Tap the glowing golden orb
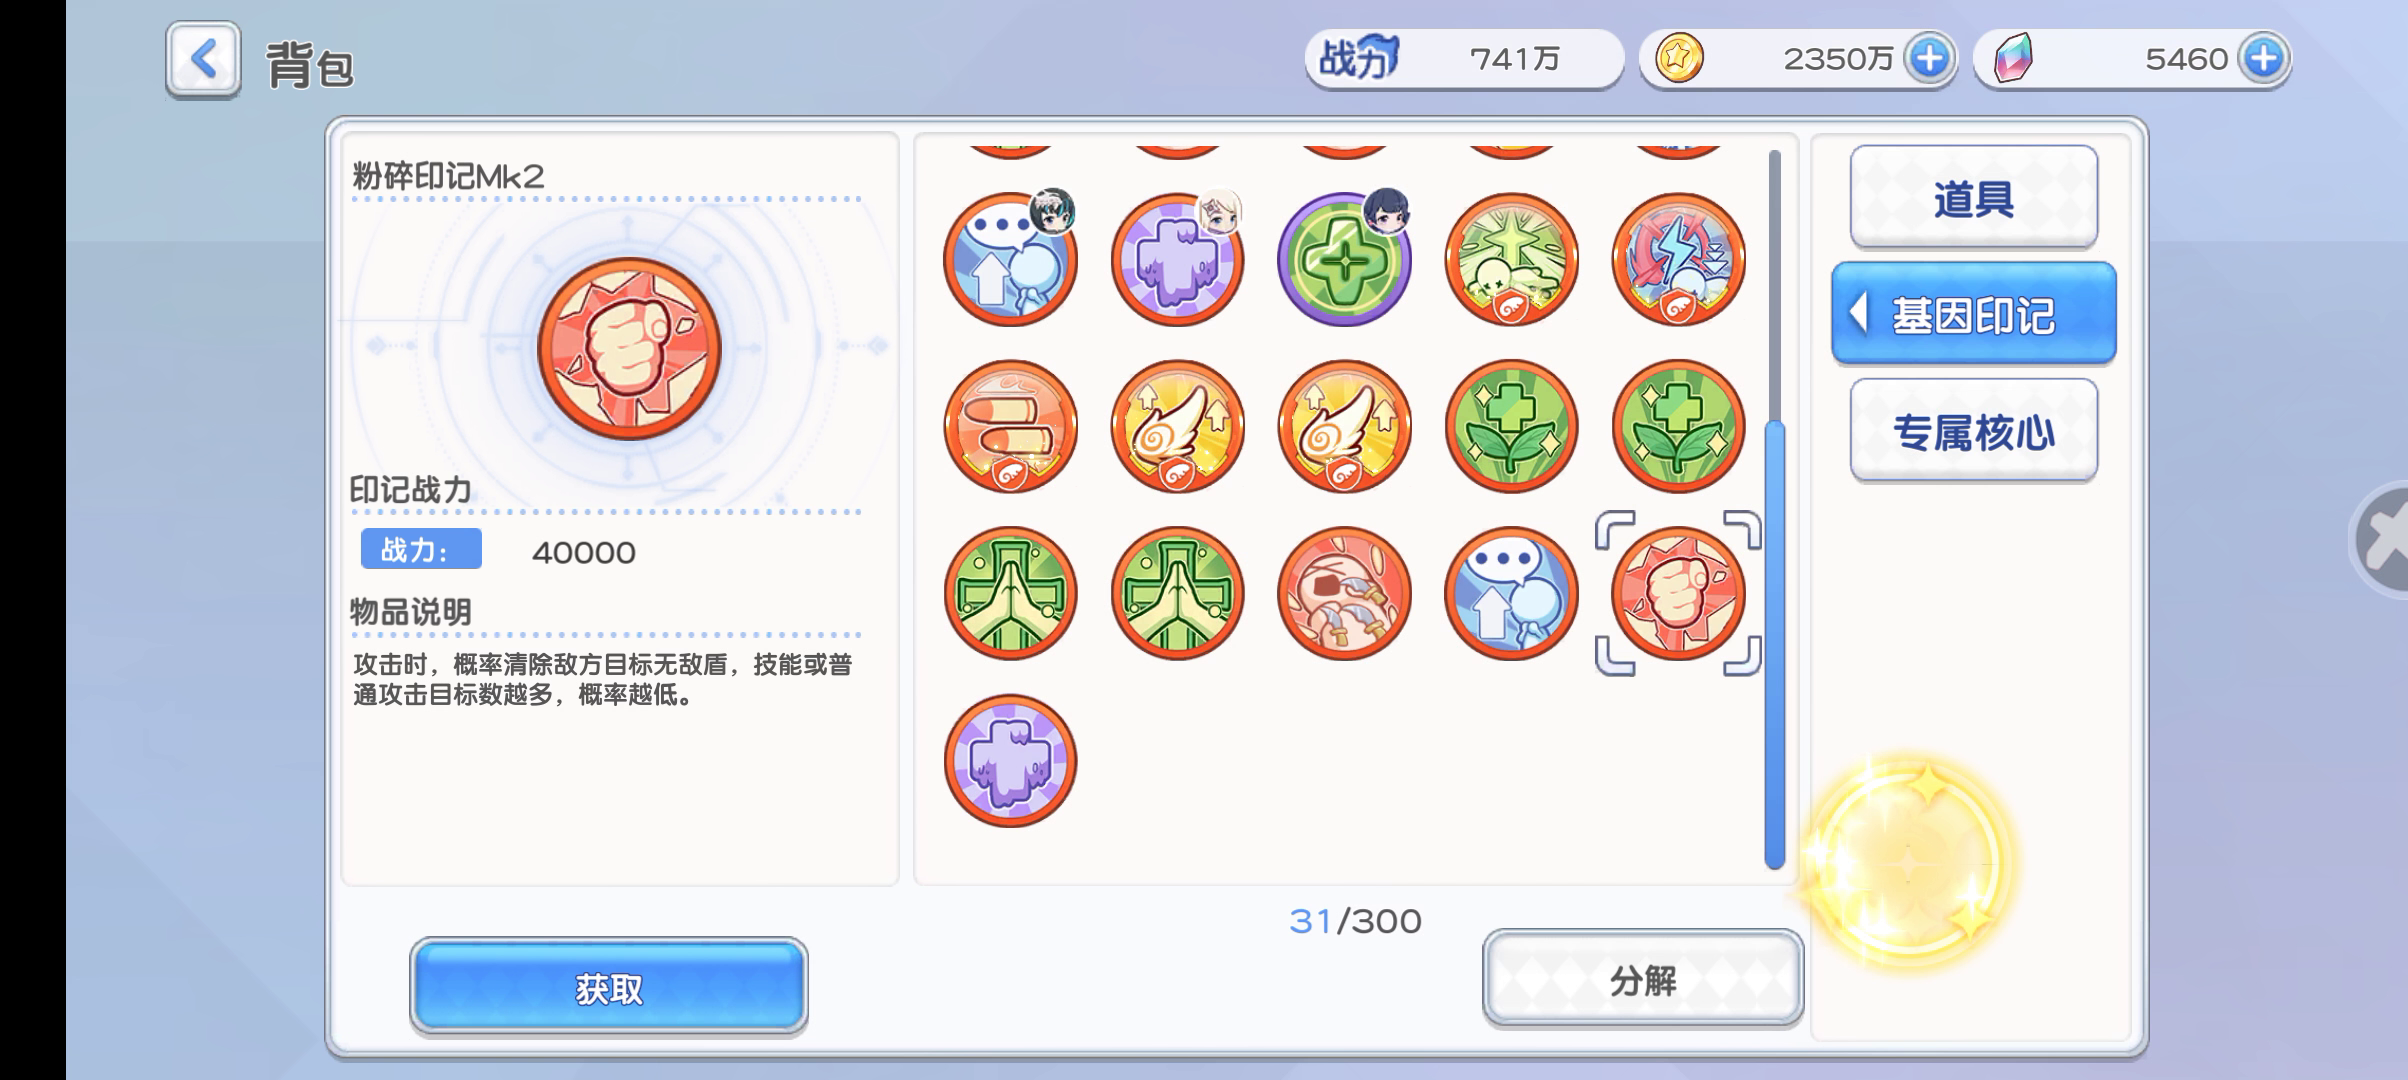 pyautogui.click(x=1908, y=861)
